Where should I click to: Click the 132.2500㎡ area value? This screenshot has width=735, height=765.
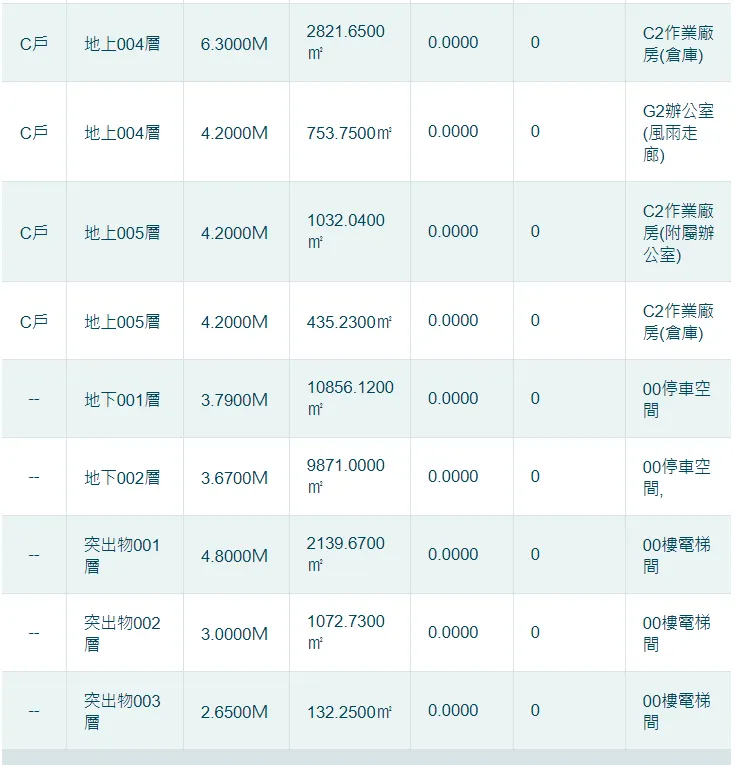coord(349,711)
